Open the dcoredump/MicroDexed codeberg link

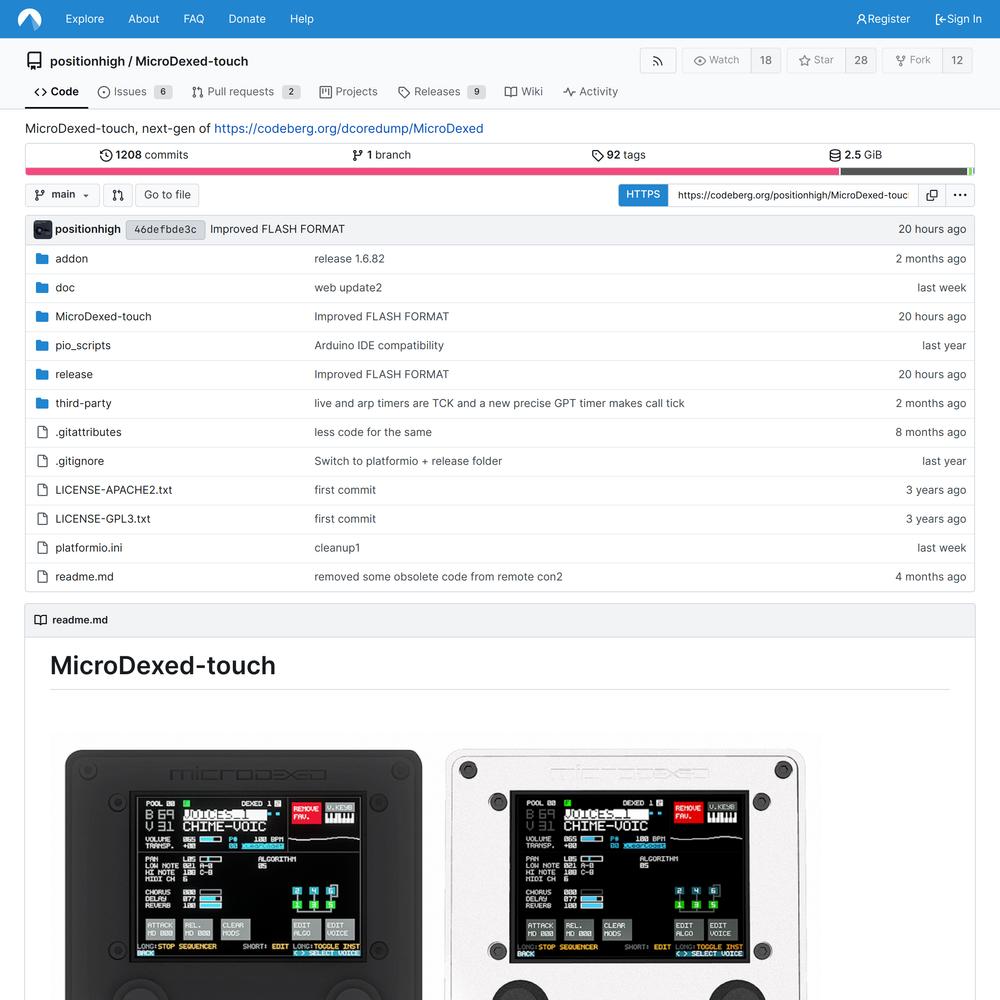[x=349, y=129]
